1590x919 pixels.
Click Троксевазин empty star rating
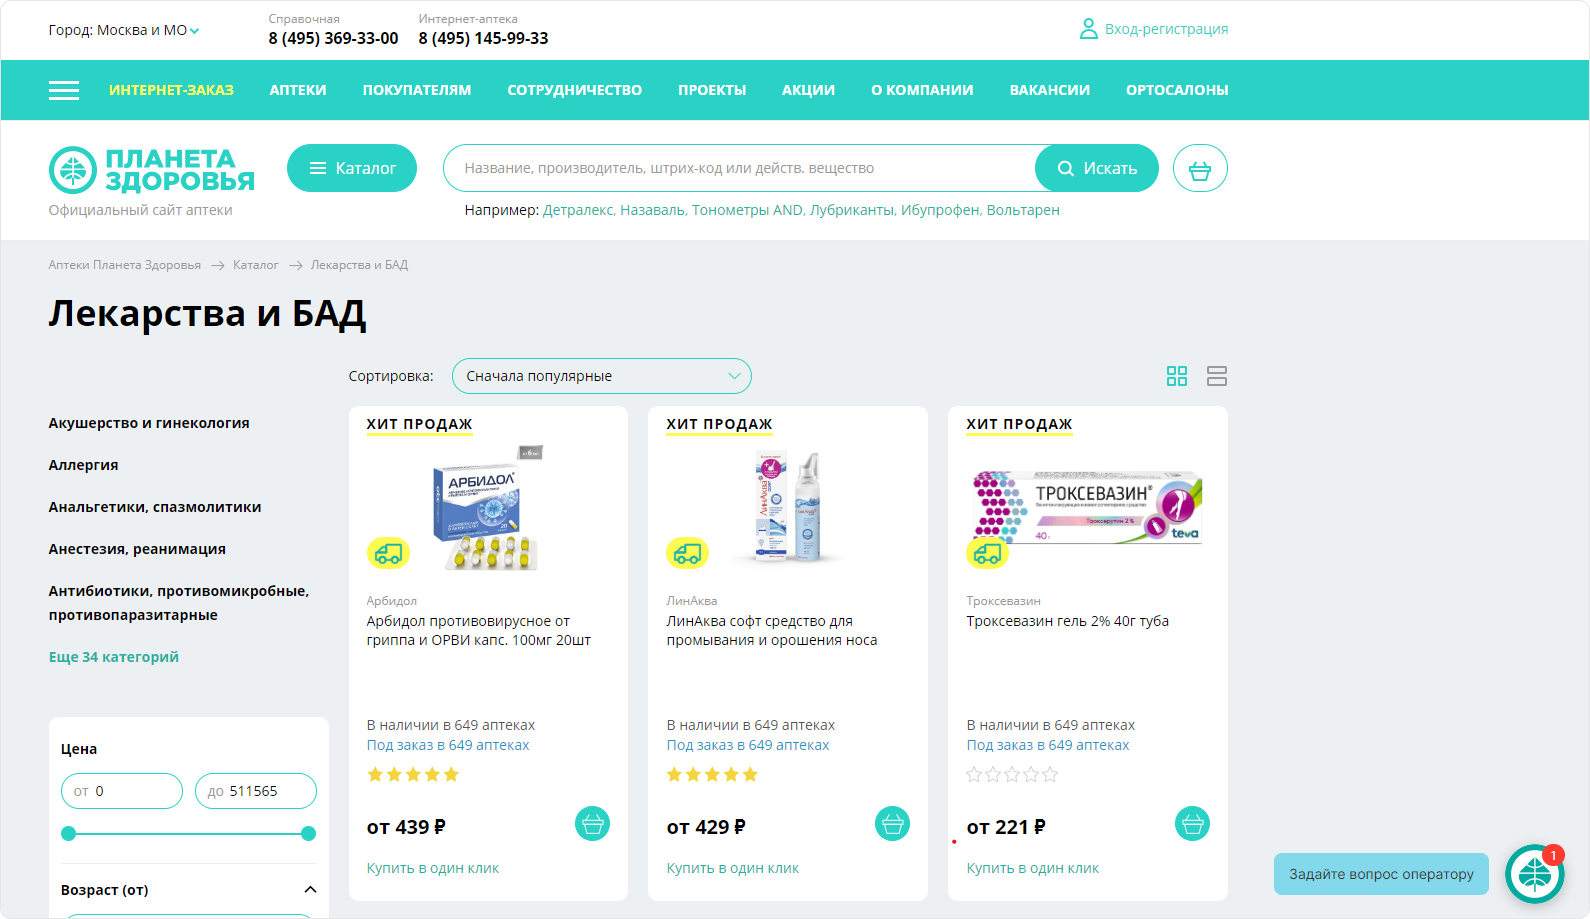(1012, 775)
